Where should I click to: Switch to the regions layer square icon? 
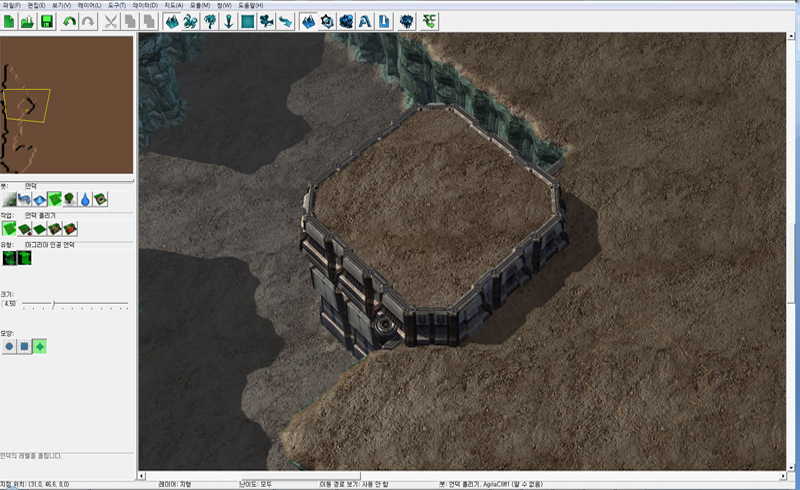pyautogui.click(x=247, y=21)
